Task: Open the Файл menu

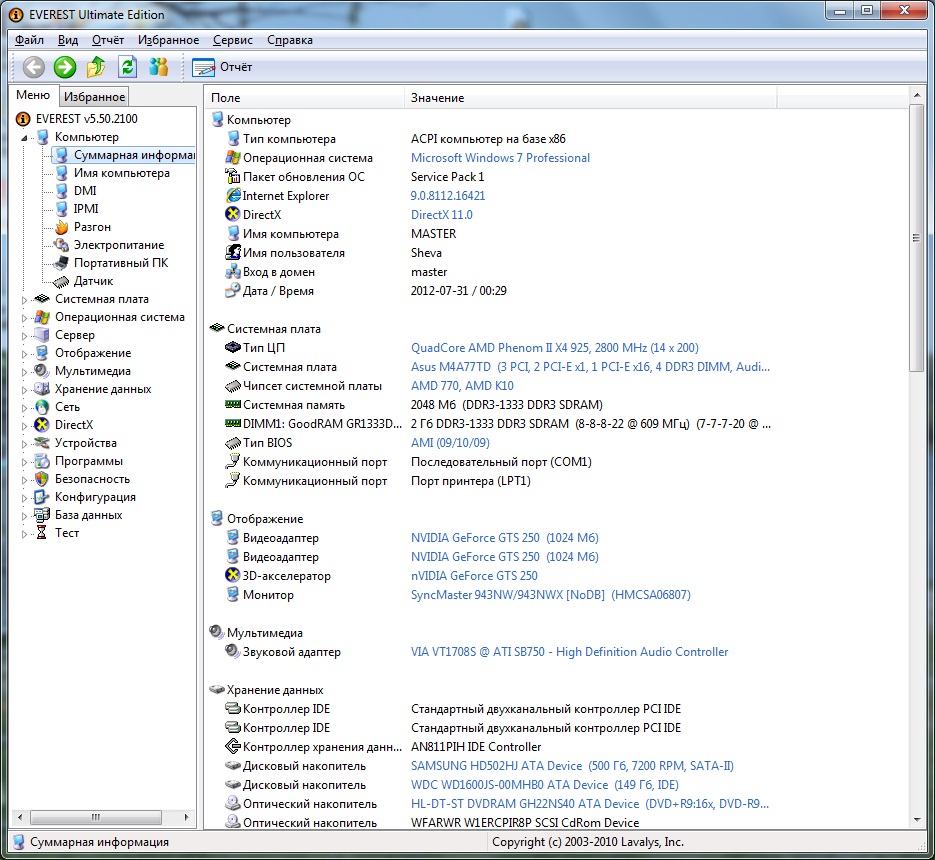Action: point(29,40)
